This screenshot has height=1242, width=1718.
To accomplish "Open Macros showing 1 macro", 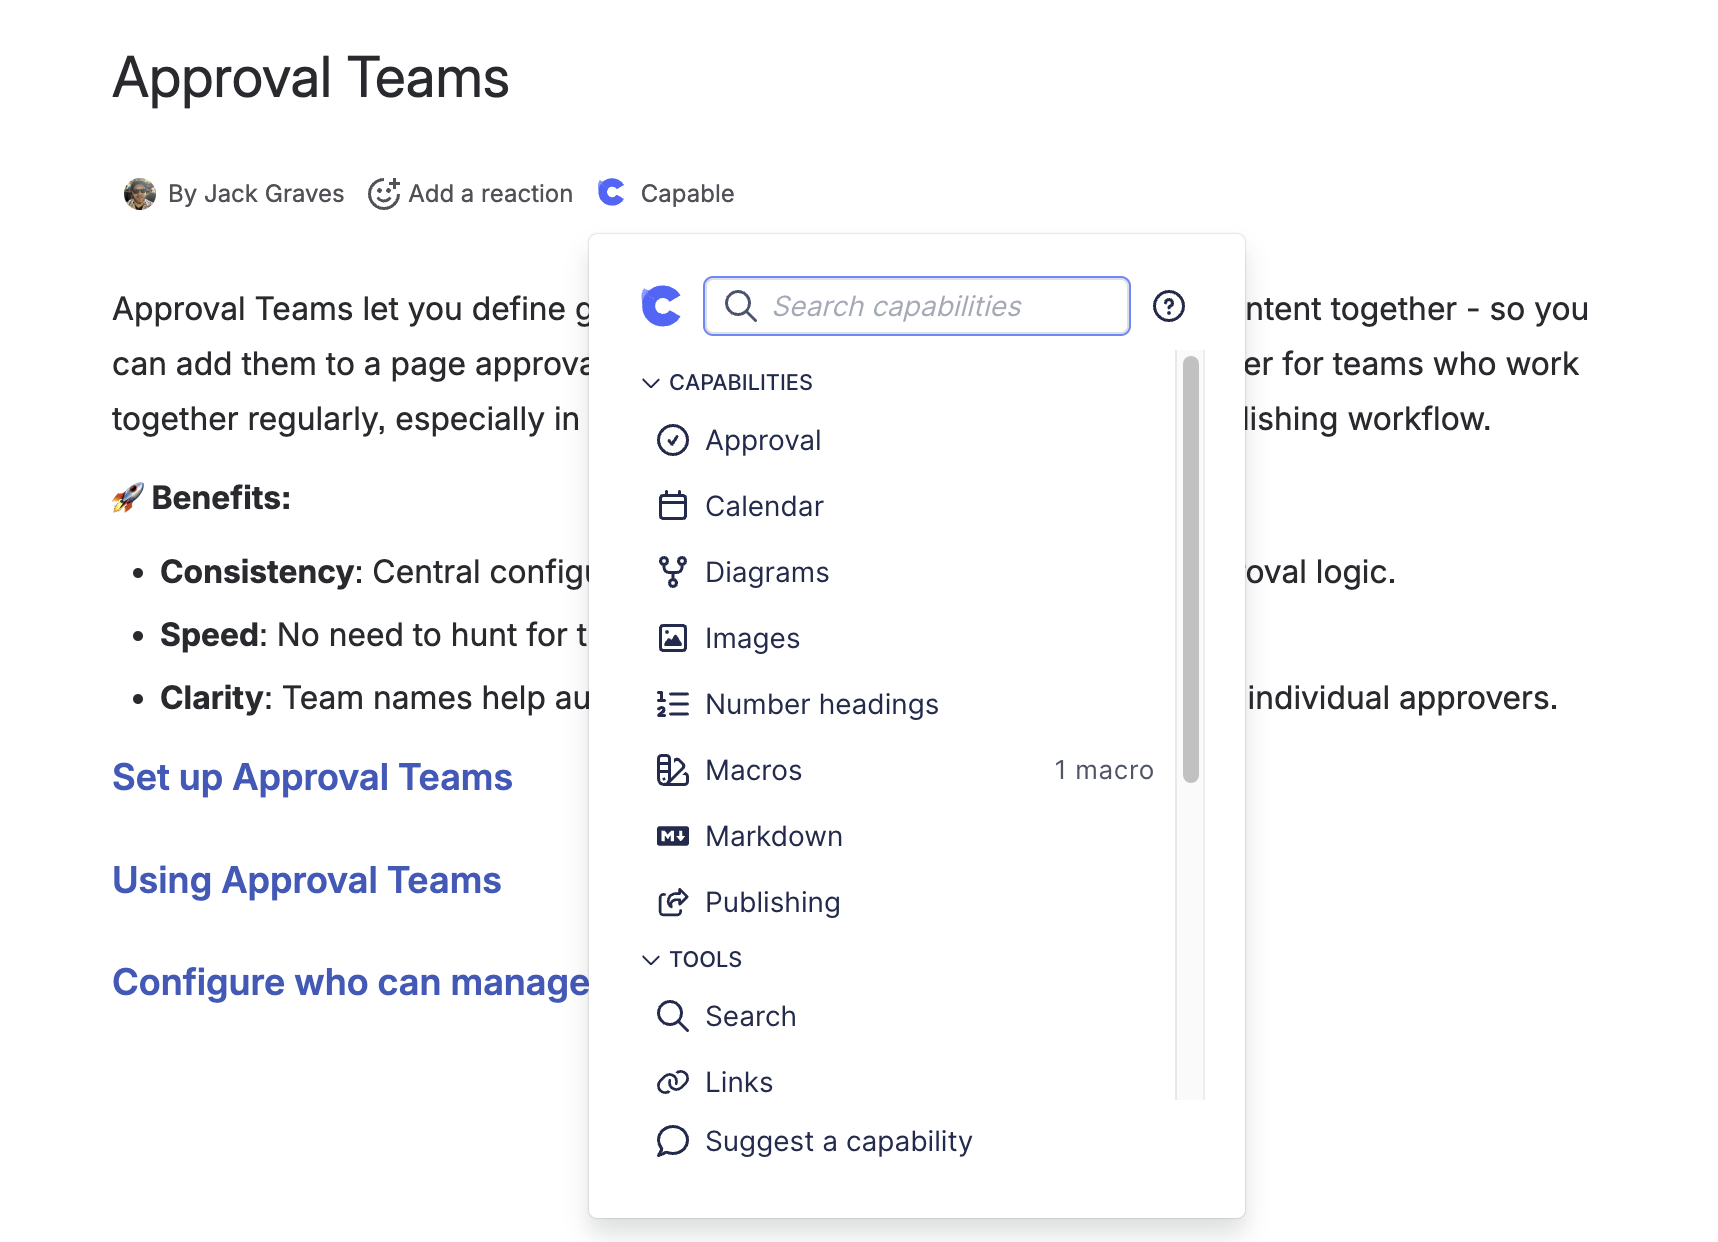I will (x=753, y=770).
